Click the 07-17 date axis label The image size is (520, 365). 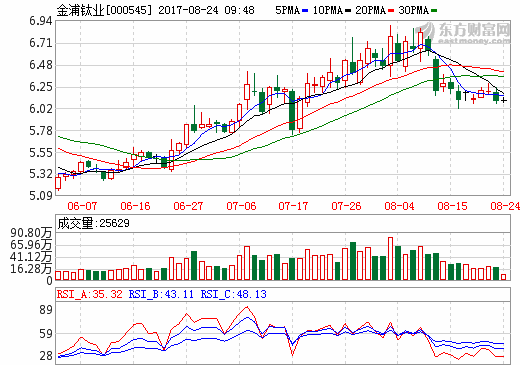pyautogui.click(x=293, y=206)
